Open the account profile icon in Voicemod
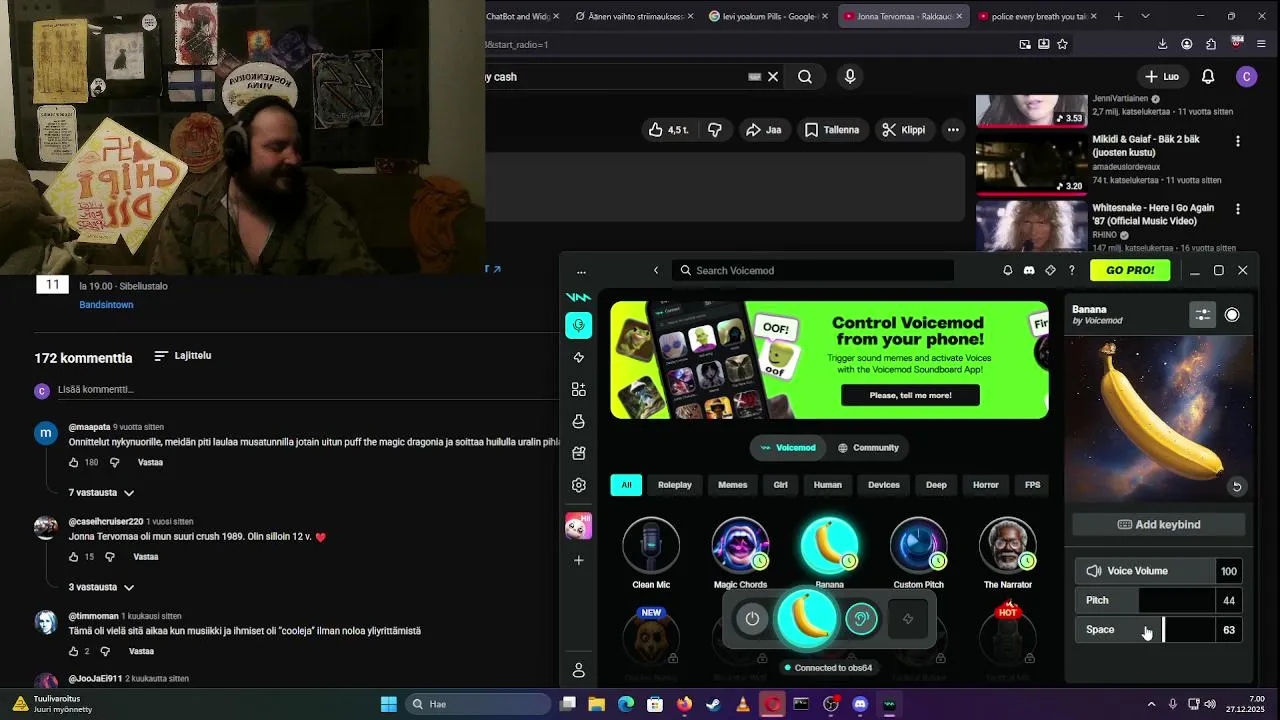The height and width of the screenshot is (720, 1280). pyautogui.click(x=579, y=670)
